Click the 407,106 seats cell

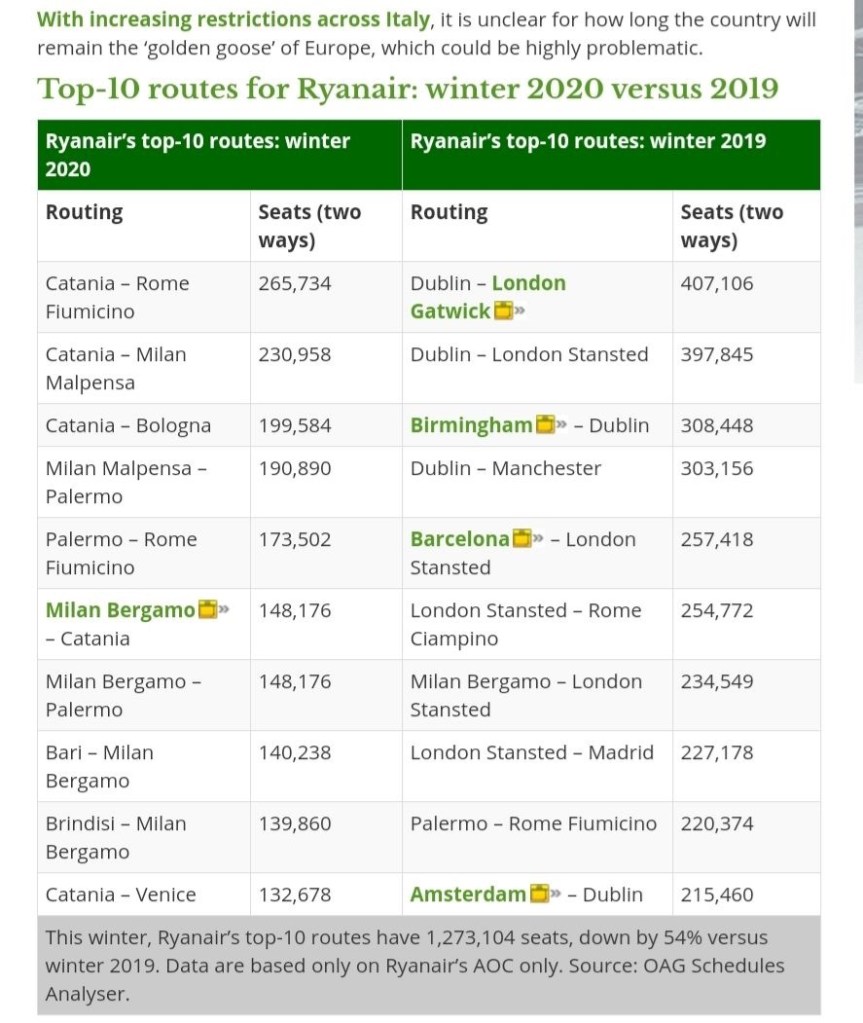(x=717, y=284)
